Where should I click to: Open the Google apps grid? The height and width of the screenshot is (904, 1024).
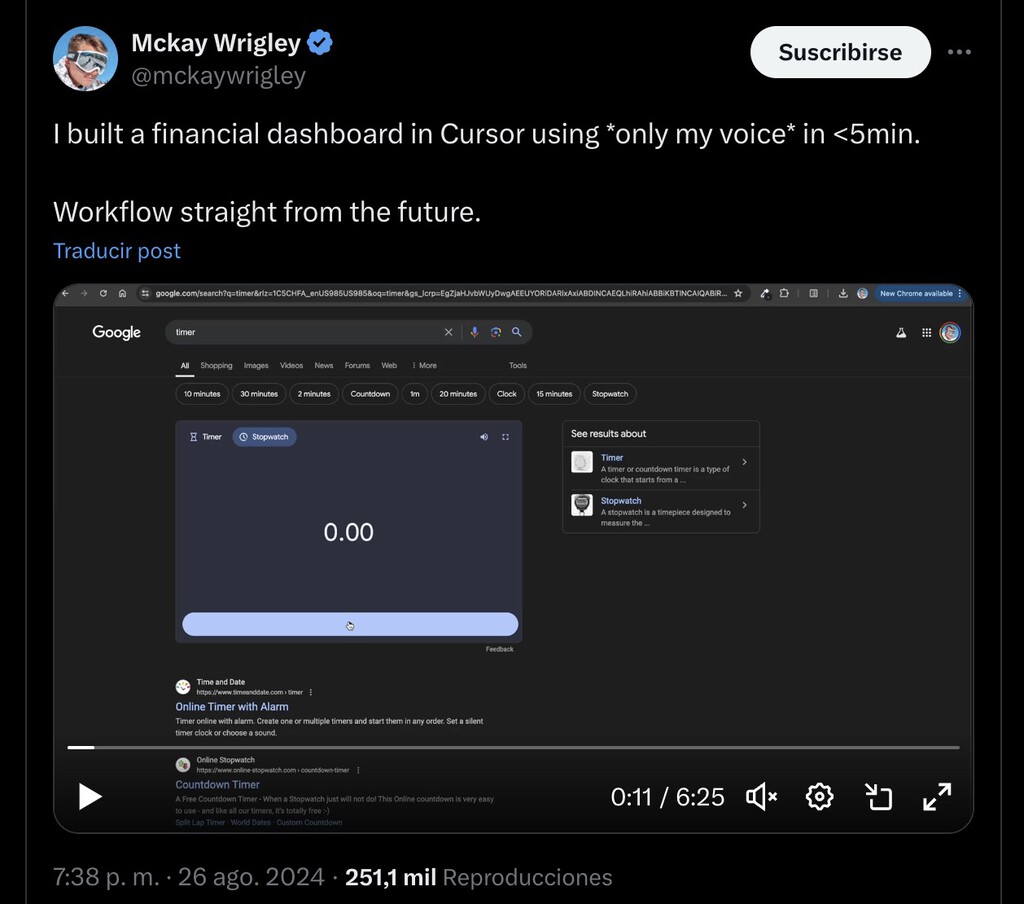[927, 332]
